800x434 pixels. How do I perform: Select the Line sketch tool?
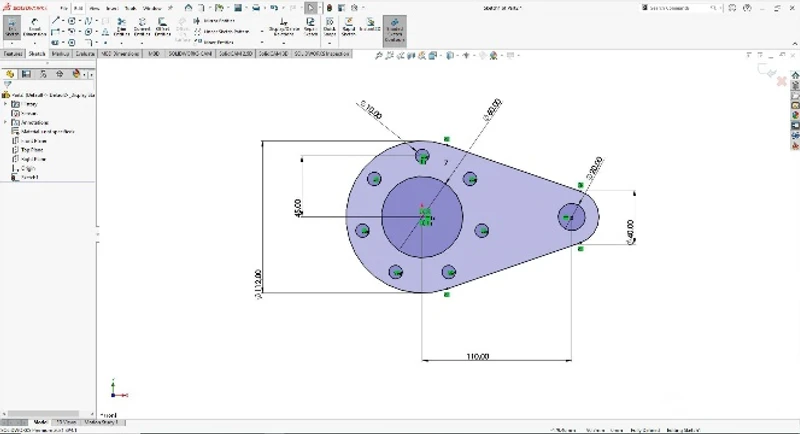point(56,20)
